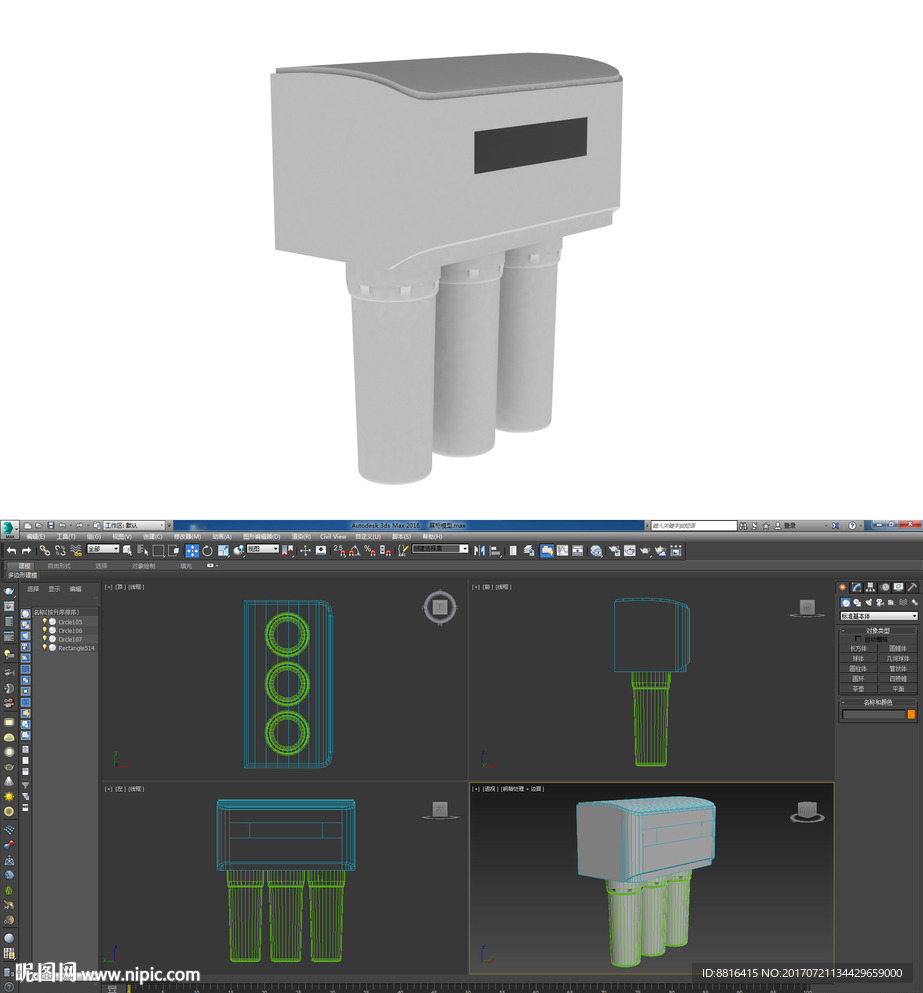Open the Utilities hammer panel icon
Image resolution: width=923 pixels, height=993 pixels.
(912, 588)
